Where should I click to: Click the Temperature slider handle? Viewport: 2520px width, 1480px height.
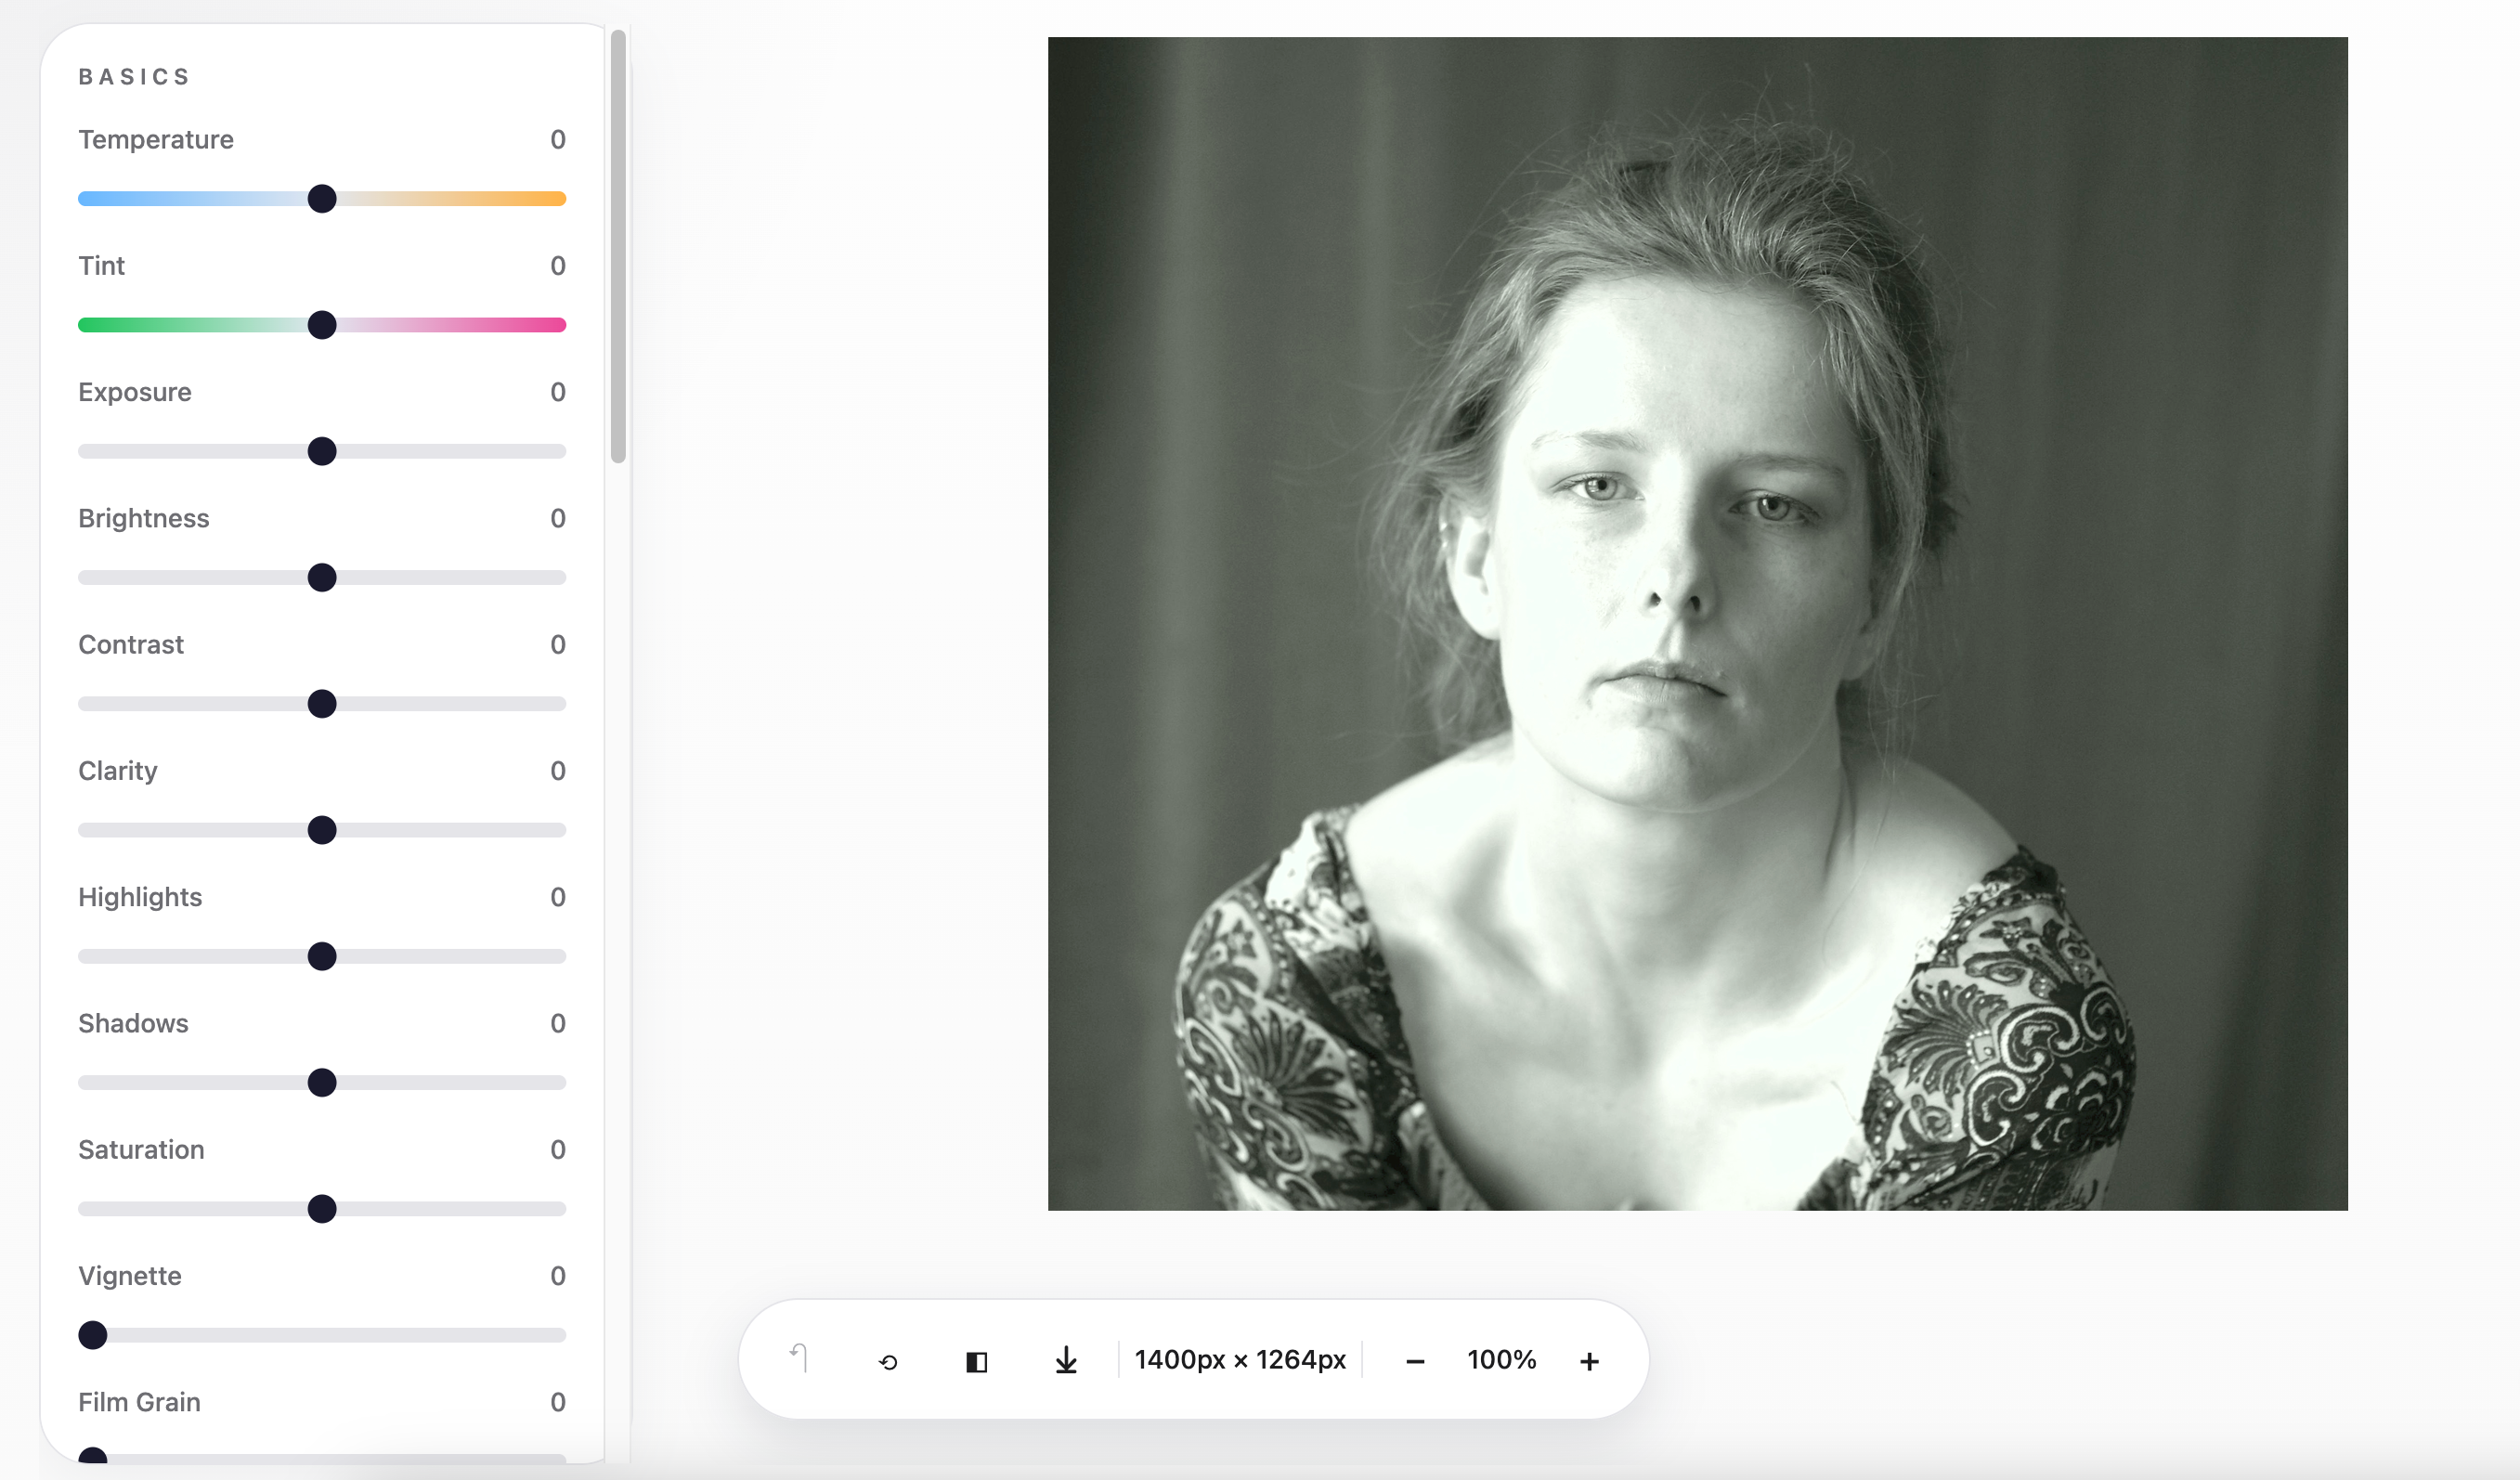322,199
